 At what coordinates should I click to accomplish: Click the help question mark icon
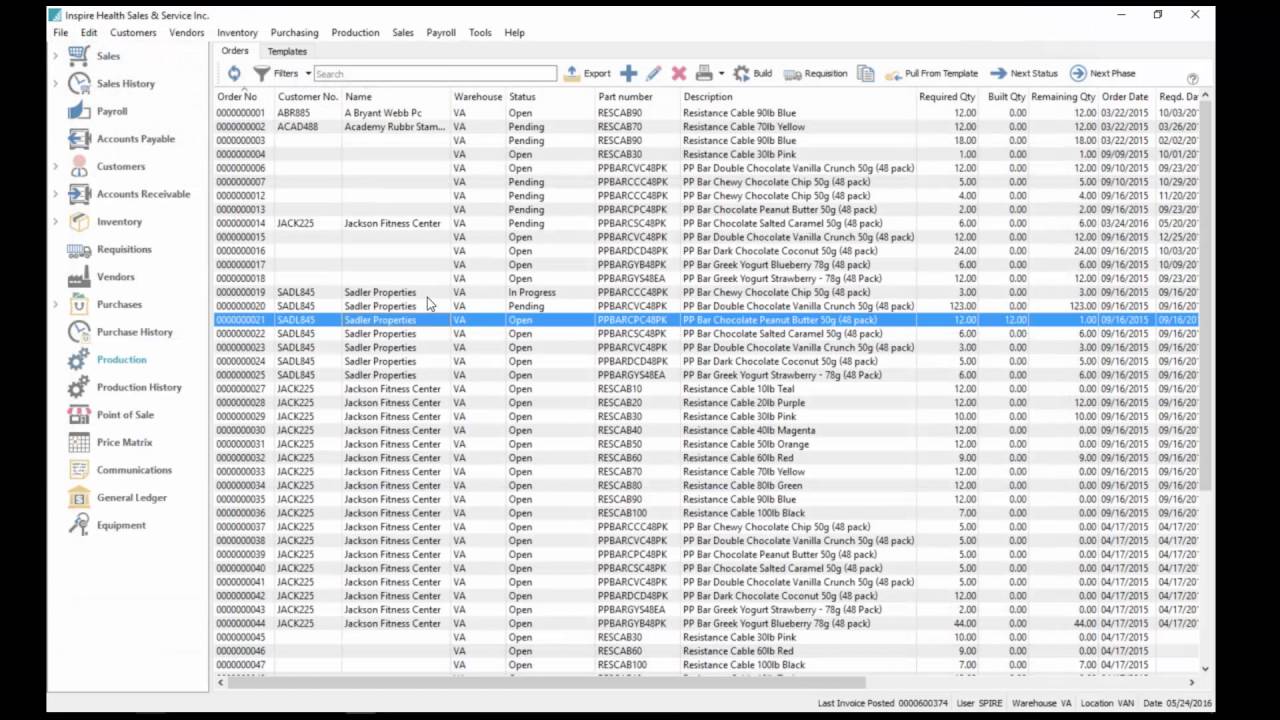tap(1192, 78)
